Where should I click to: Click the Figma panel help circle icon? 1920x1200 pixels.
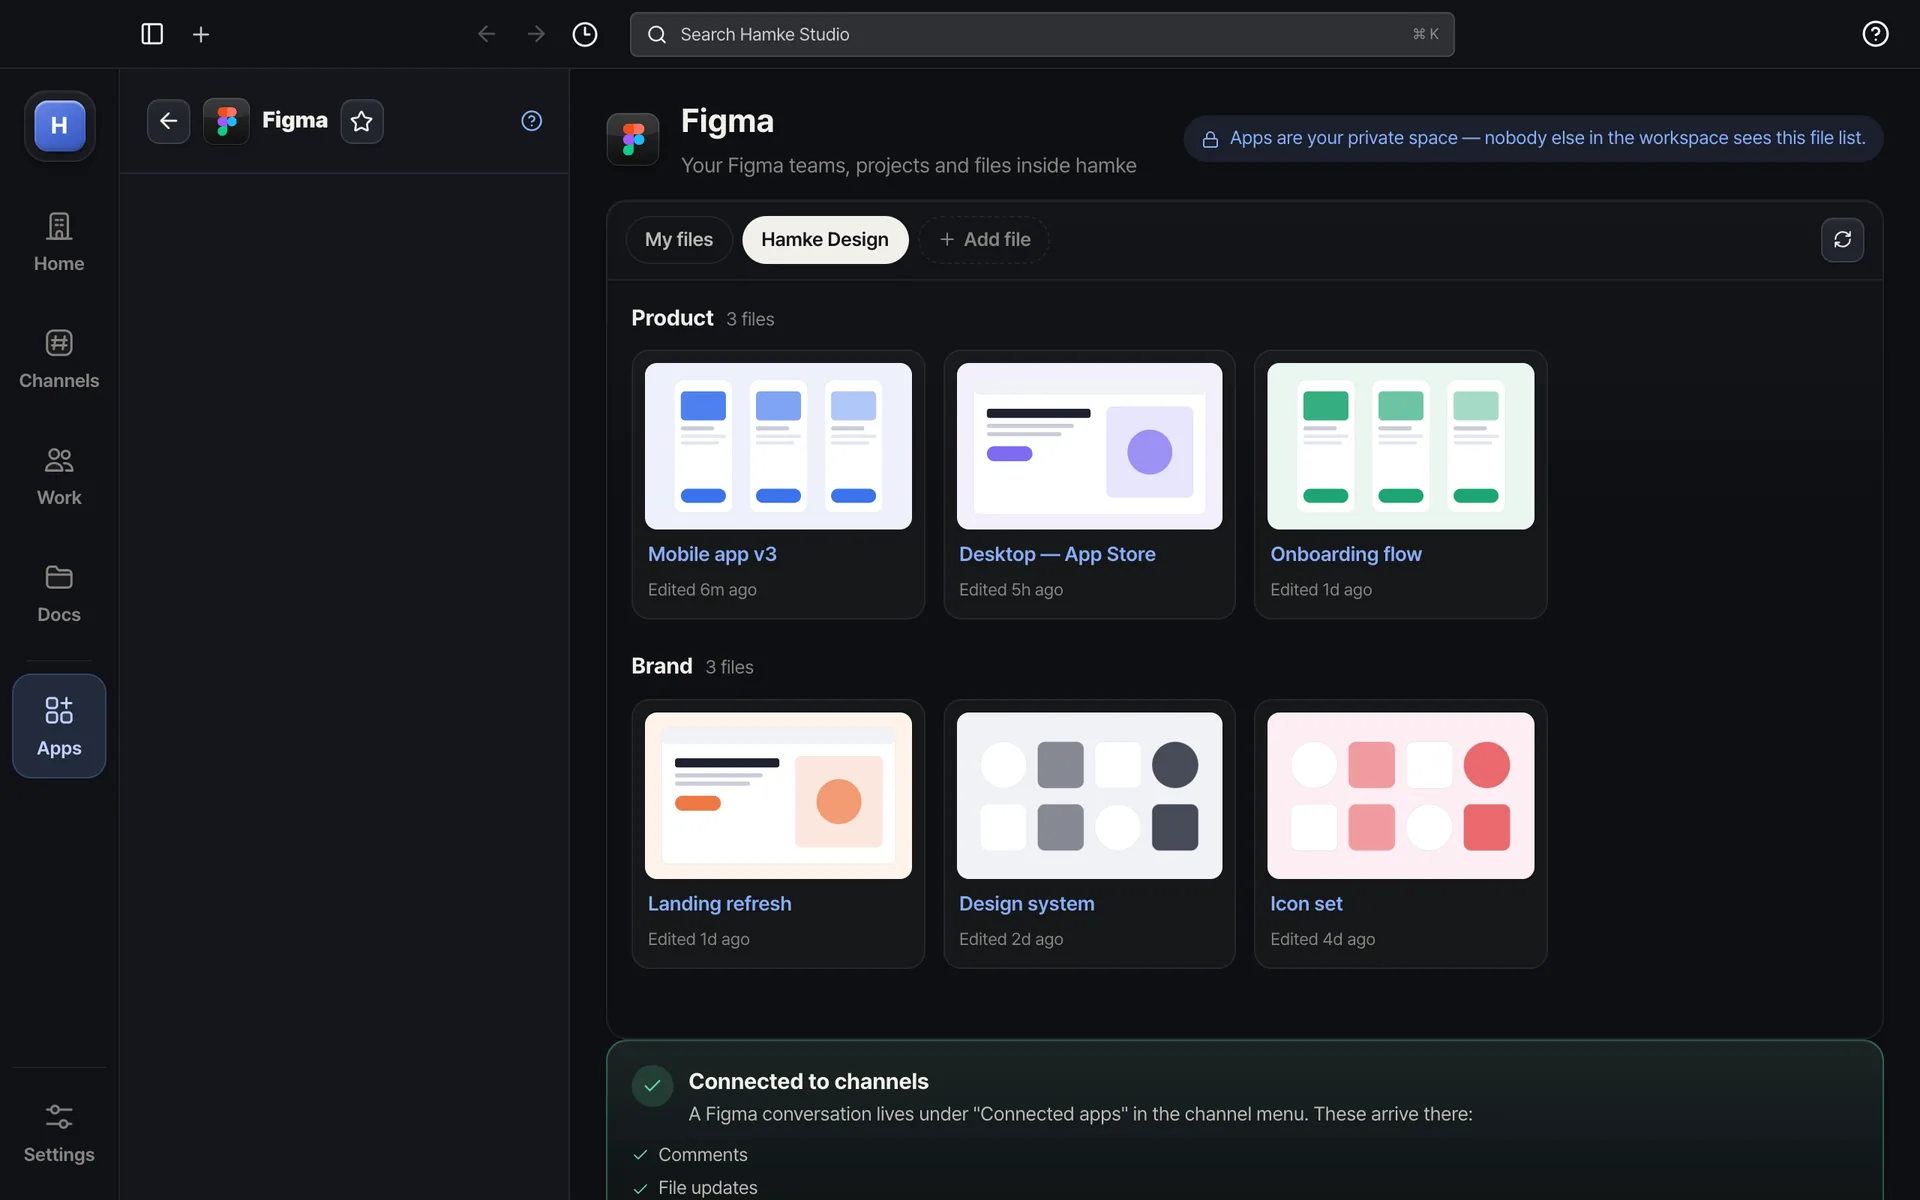532,121
